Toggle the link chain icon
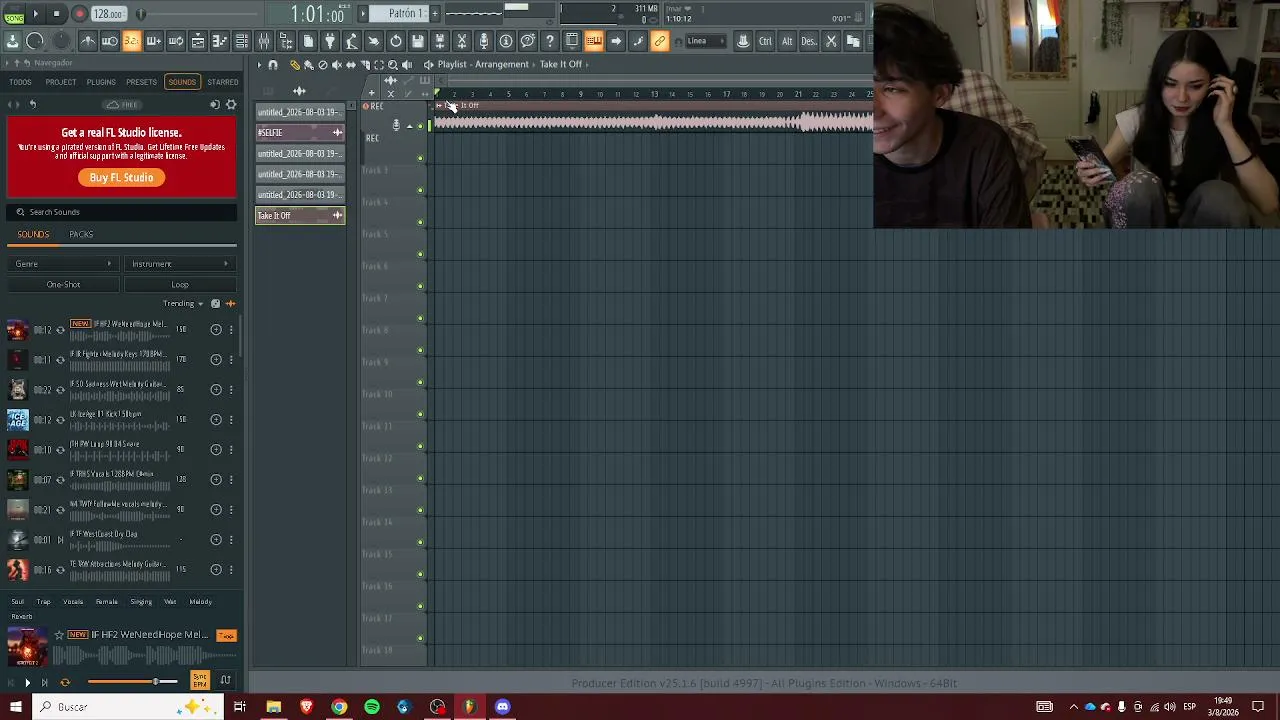The image size is (1280, 720). [660, 41]
